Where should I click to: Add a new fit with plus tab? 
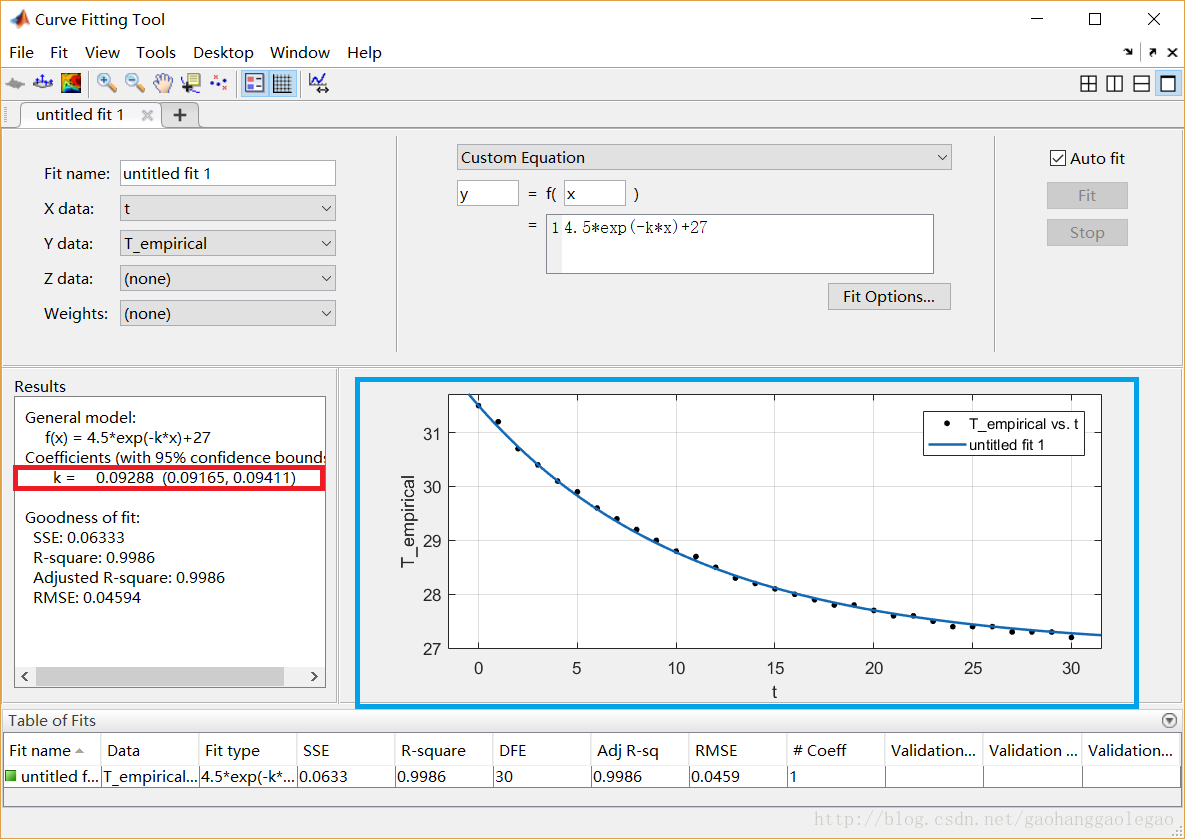pos(180,115)
